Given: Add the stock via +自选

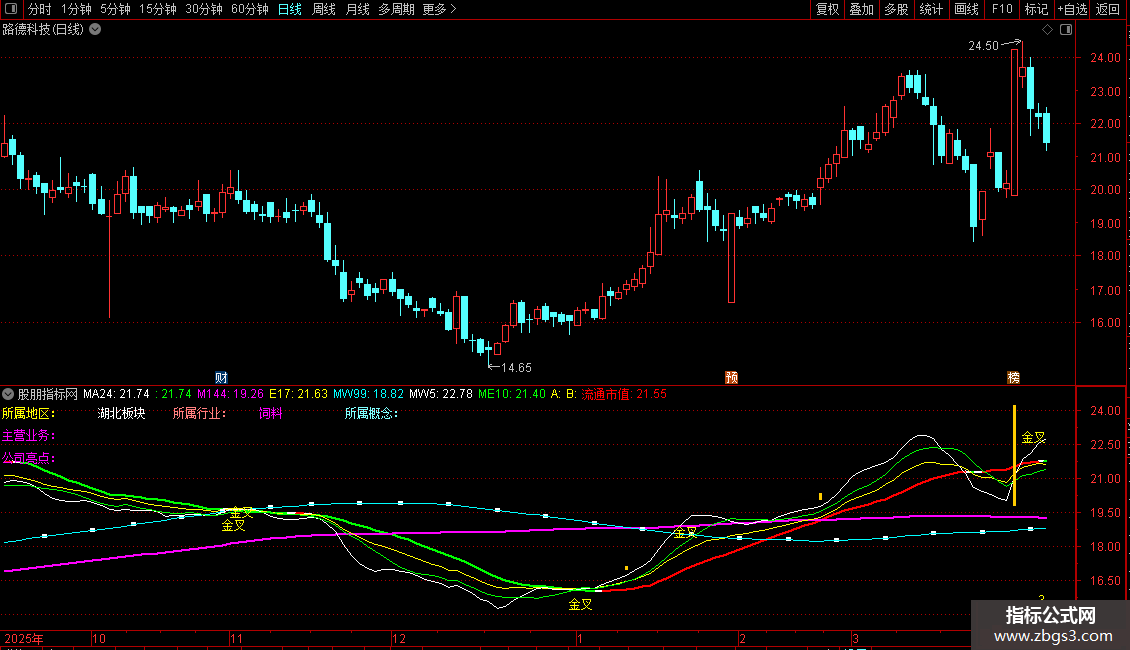Looking at the screenshot, I should click(1071, 10).
